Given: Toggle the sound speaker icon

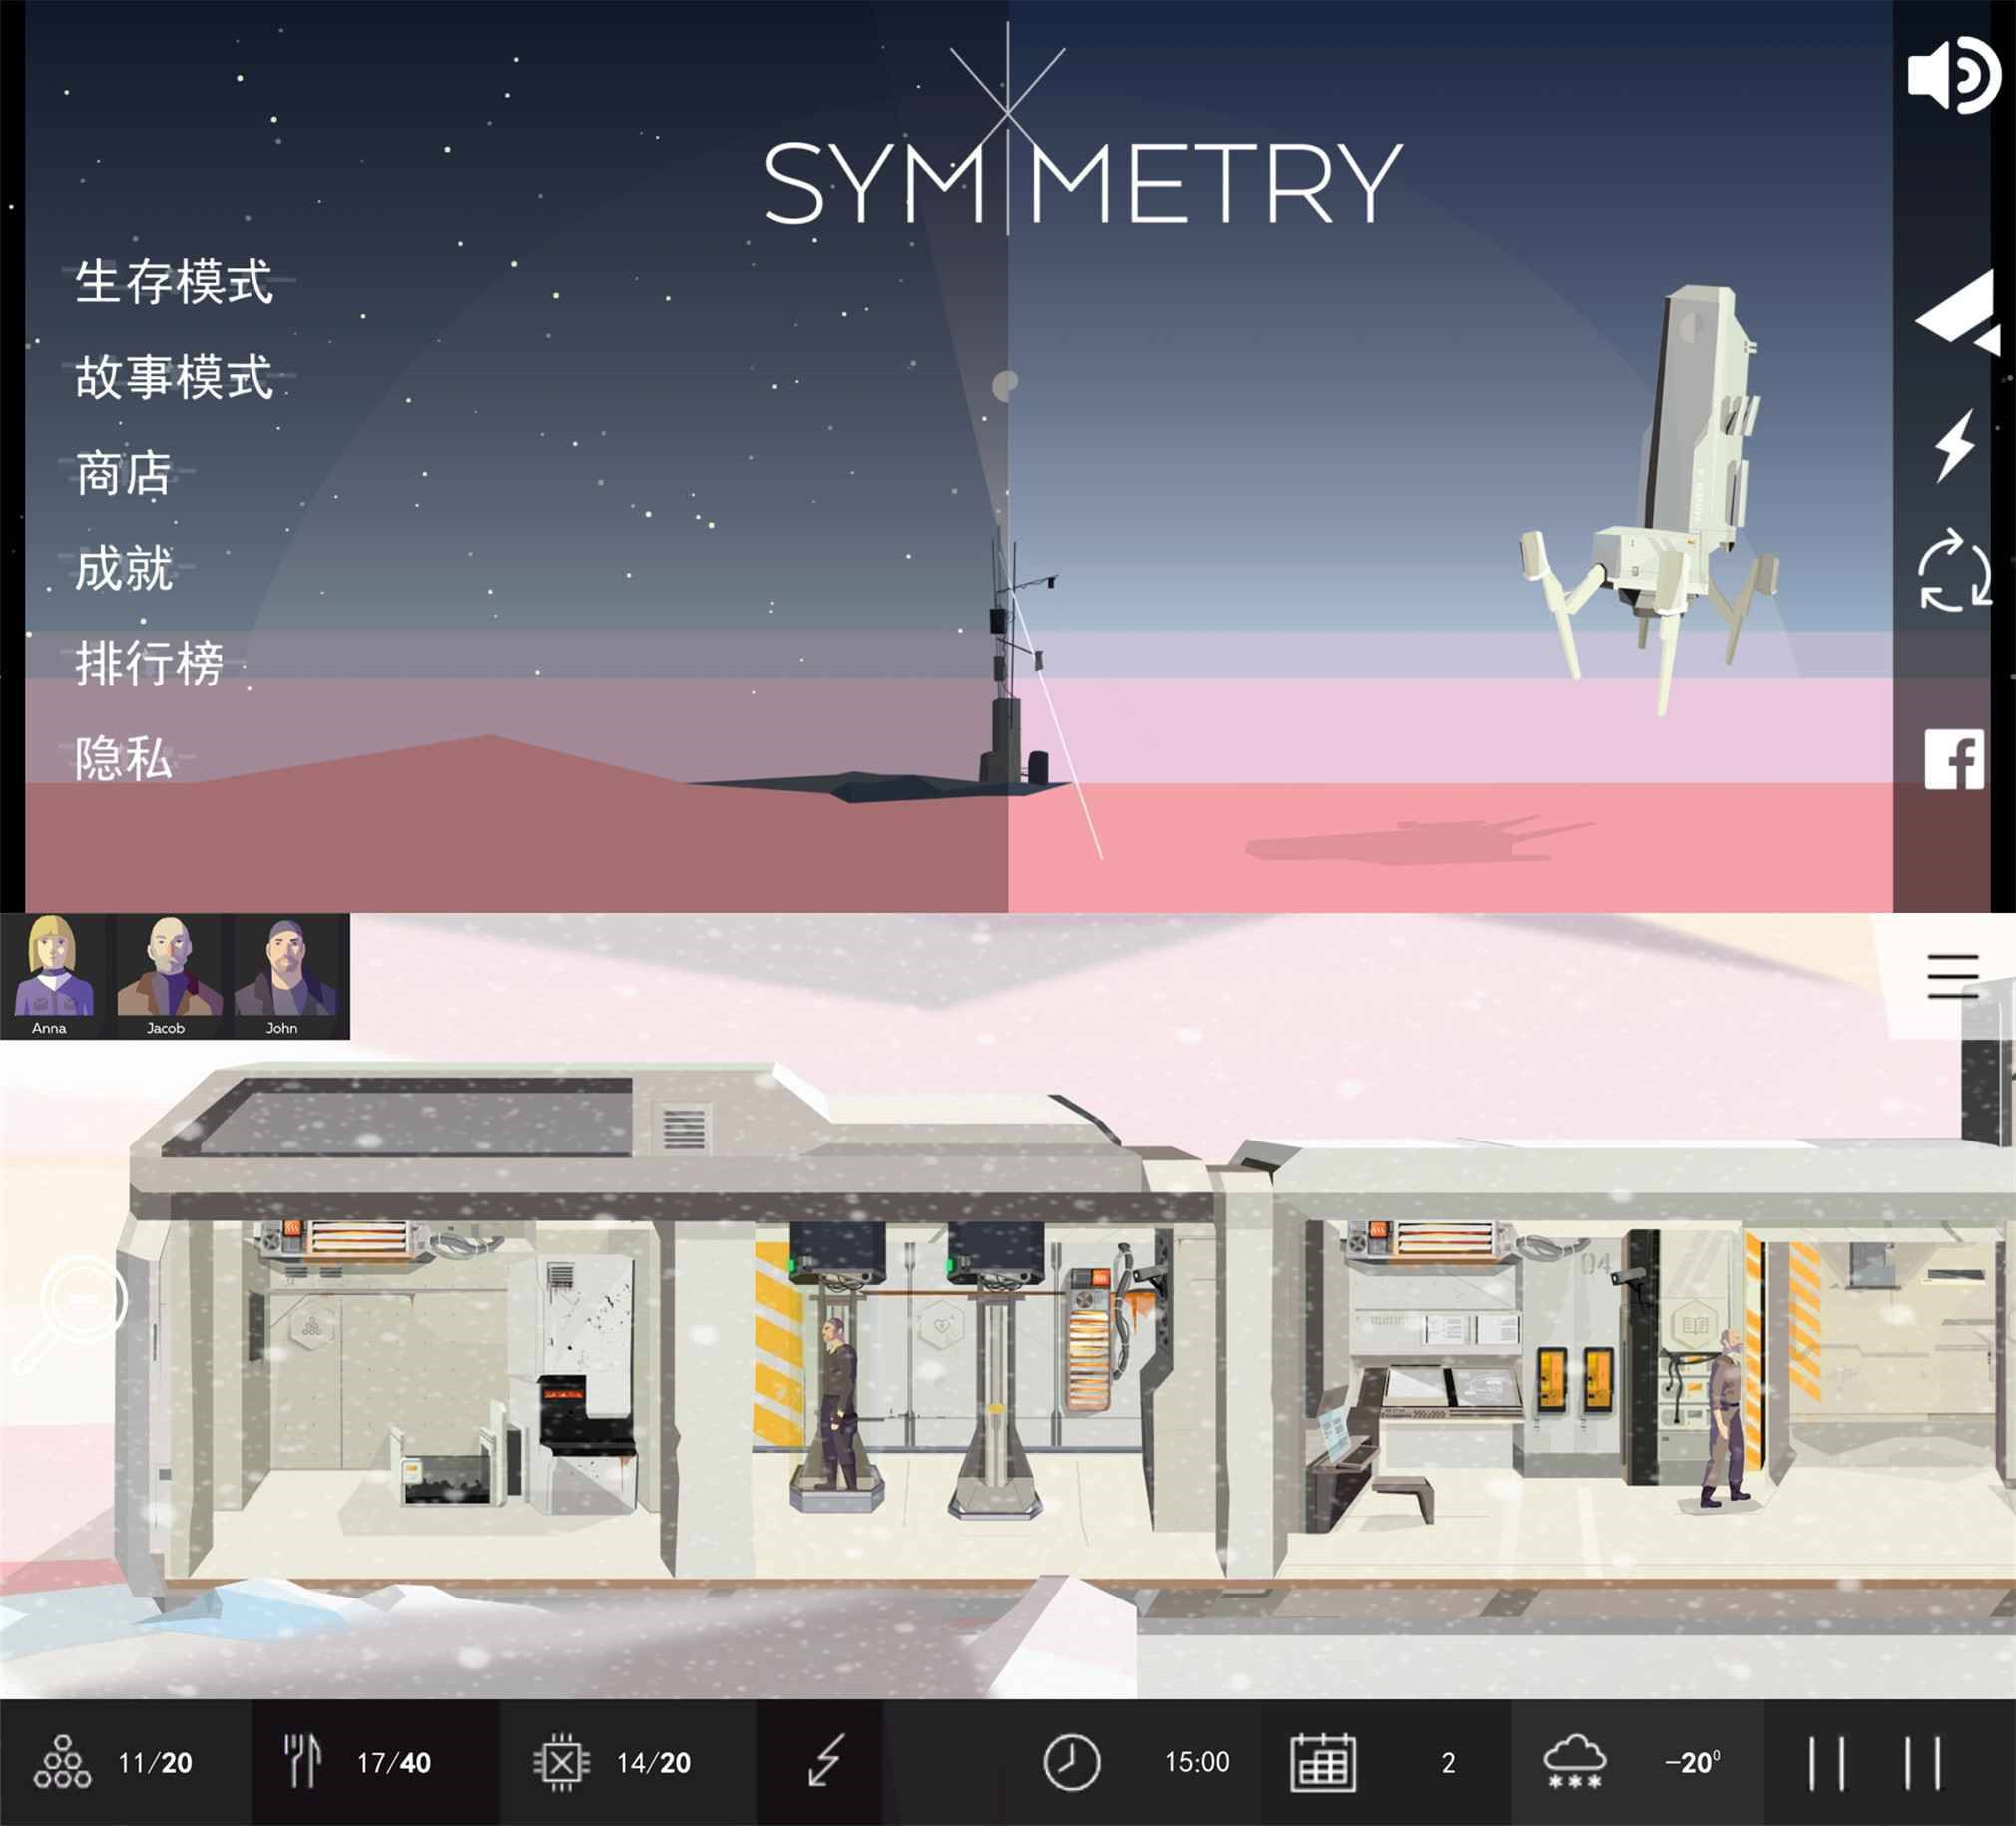Looking at the screenshot, I should tap(1954, 76).
